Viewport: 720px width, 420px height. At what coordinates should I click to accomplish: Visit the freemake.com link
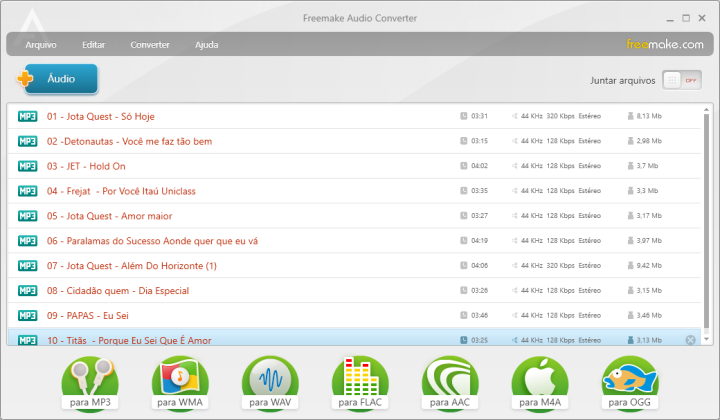click(665, 45)
